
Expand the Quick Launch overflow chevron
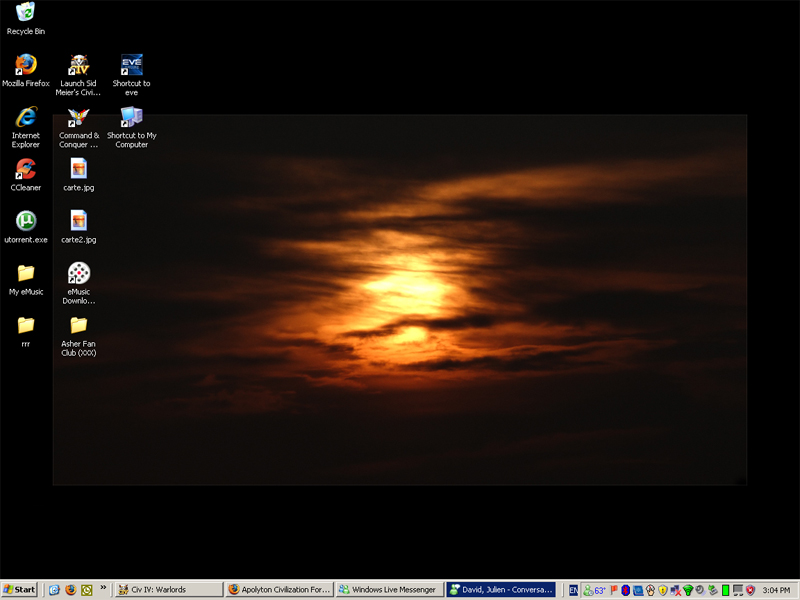(x=103, y=590)
